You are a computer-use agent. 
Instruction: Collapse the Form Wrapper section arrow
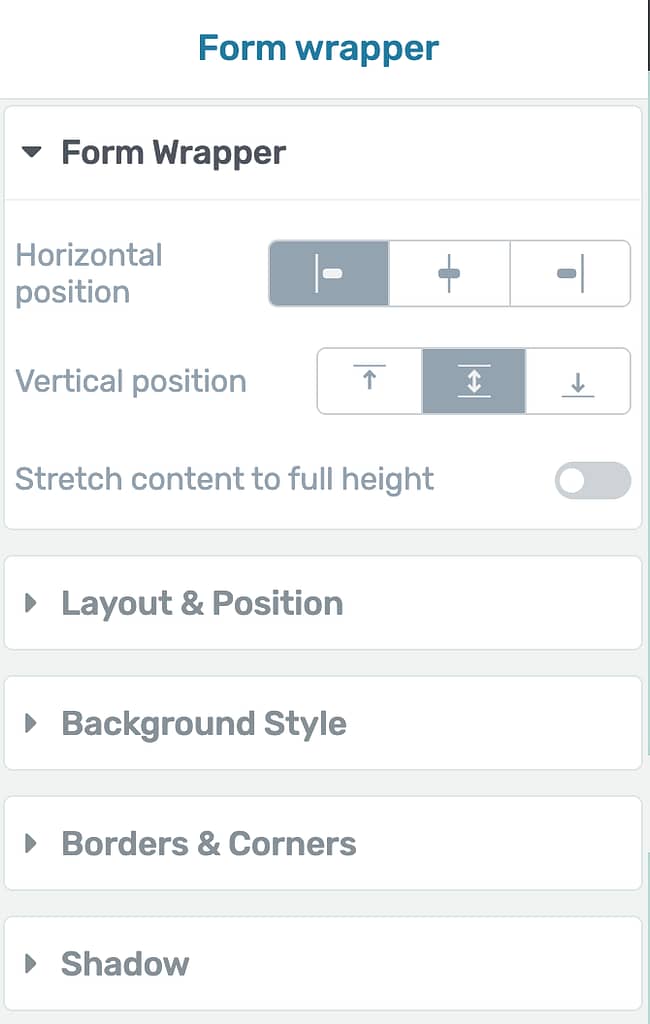pyautogui.click(x=31, y=153)
